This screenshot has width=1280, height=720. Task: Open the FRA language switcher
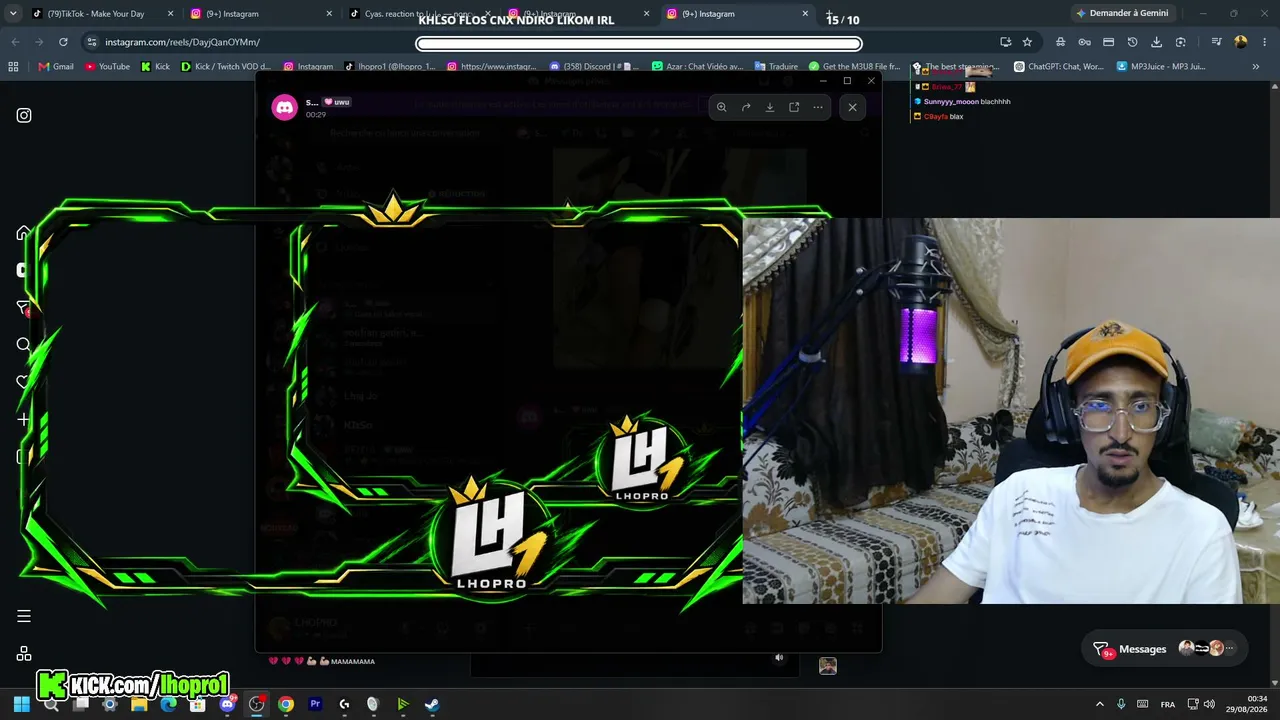[1168, 704]
